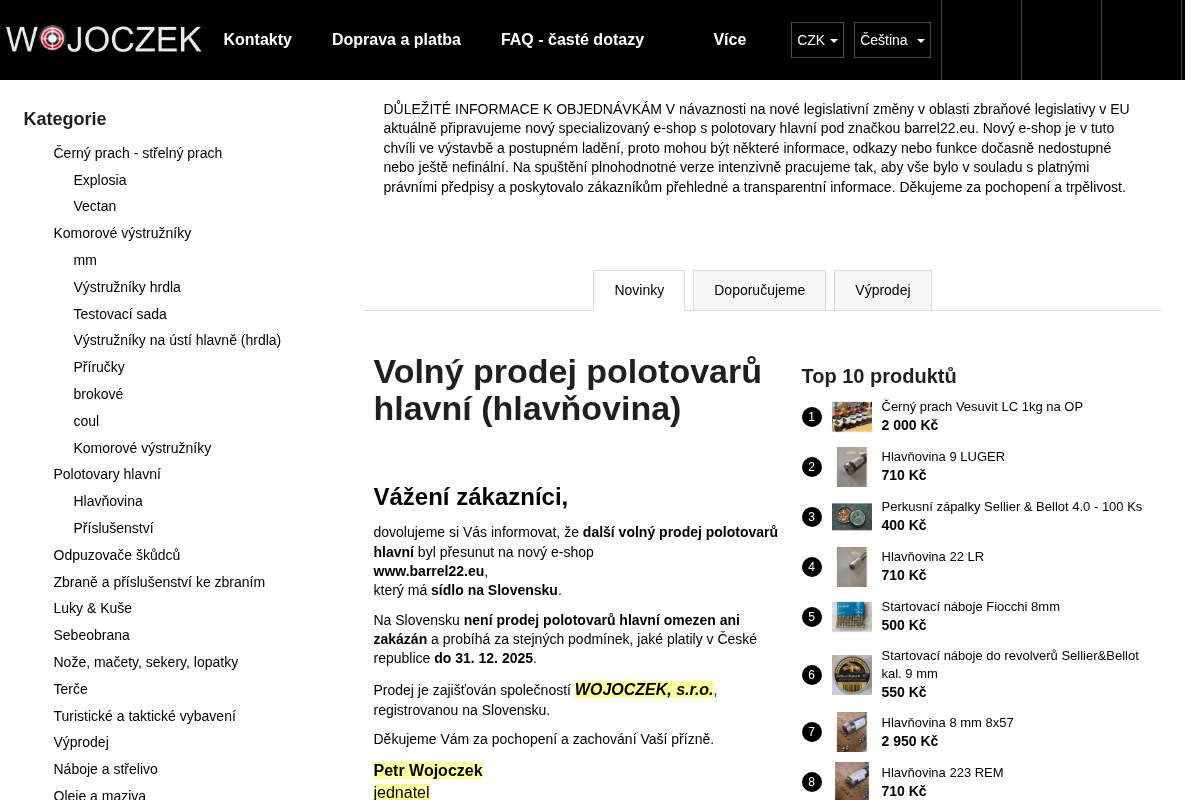
Task: Open Černý prach Vesuvit product thumbnail
Action: pos(852,417)
